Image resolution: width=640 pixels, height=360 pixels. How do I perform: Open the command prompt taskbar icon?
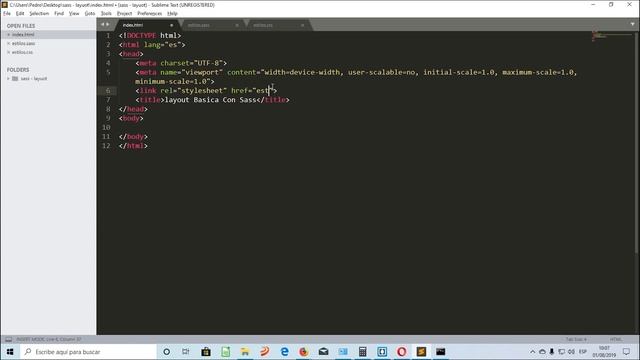[441, 351]
